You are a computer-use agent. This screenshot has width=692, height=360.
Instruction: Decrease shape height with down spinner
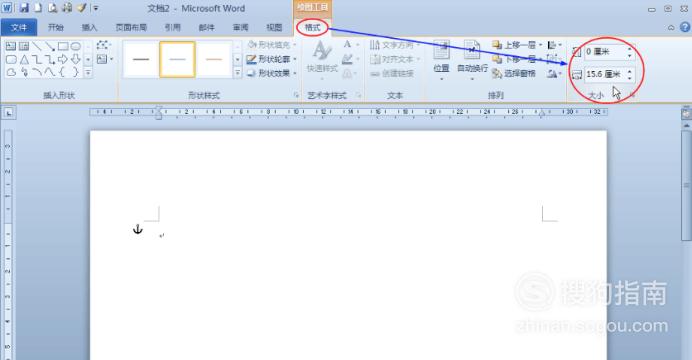[630, 55]
